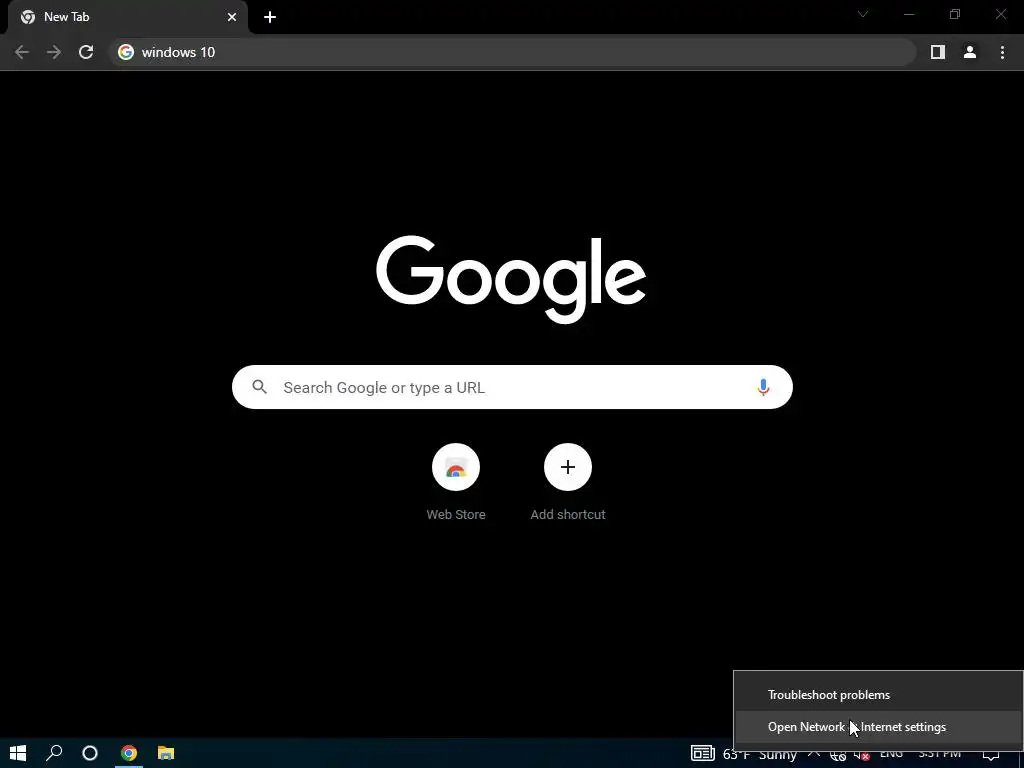Open the Web Store shortcut
Screen dimensions: 1024x768
pos(456,467)
